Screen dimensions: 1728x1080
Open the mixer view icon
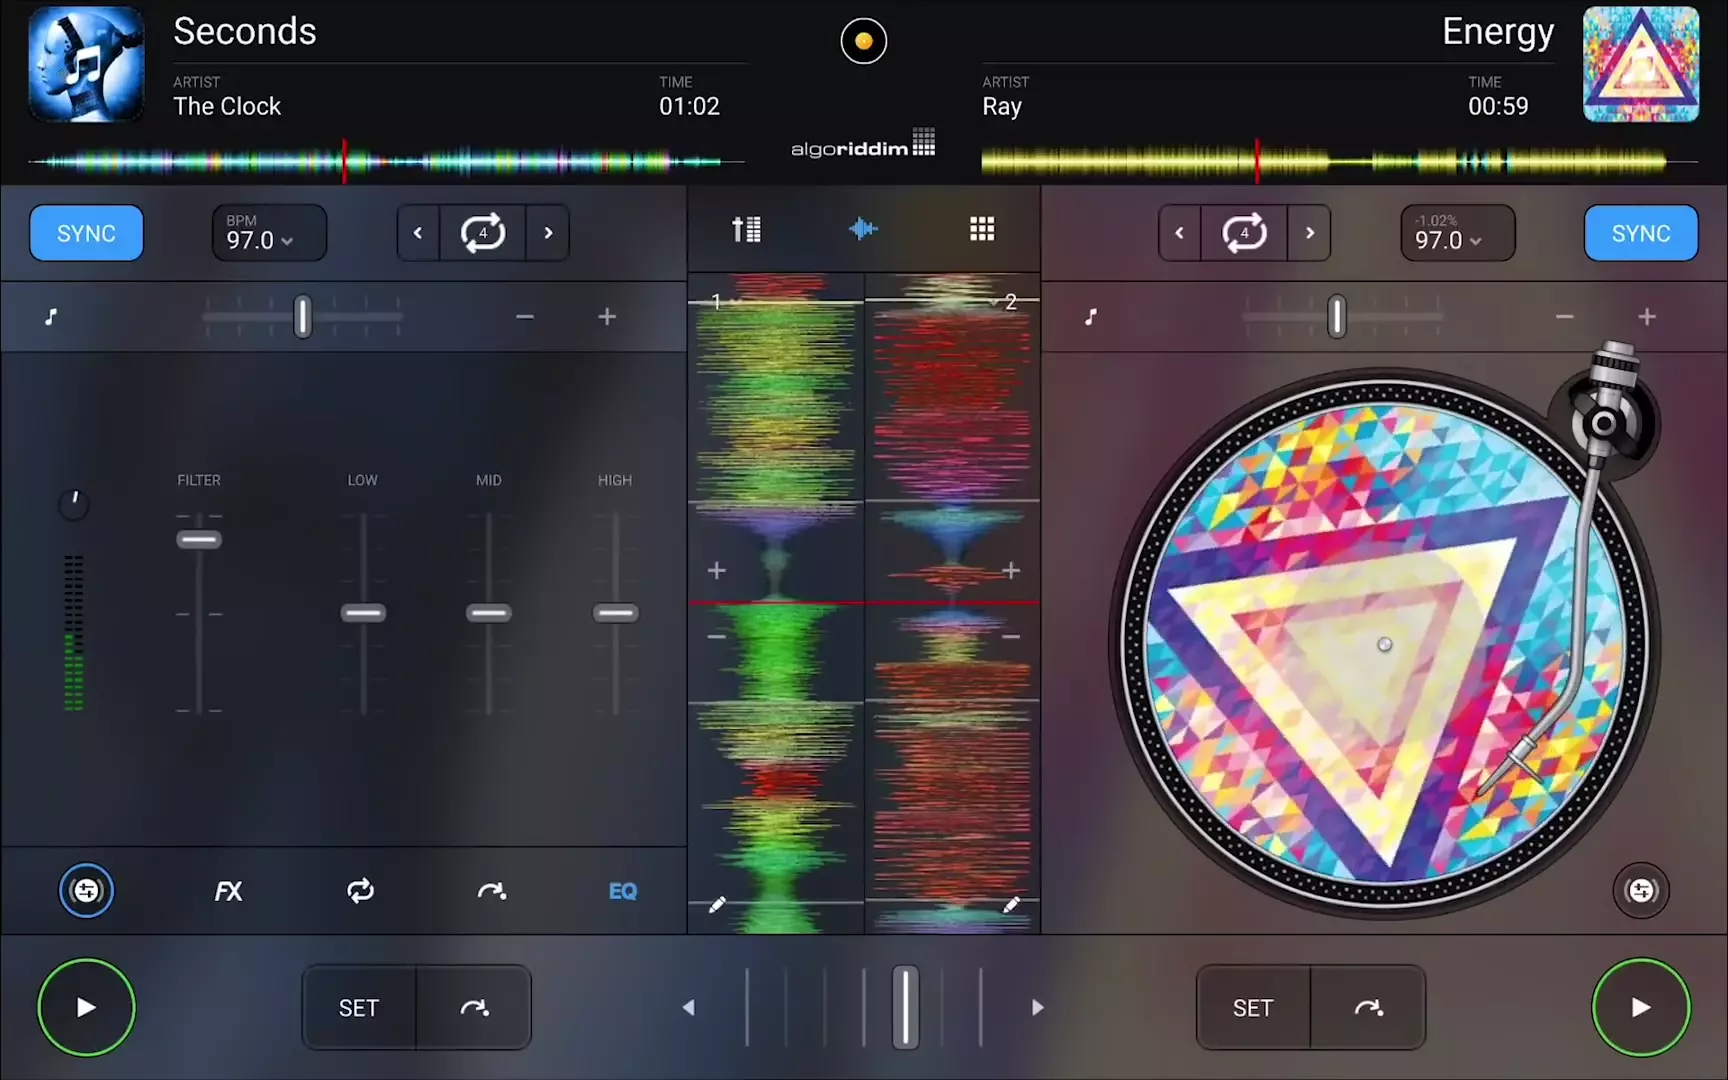[x=746, y=230]
